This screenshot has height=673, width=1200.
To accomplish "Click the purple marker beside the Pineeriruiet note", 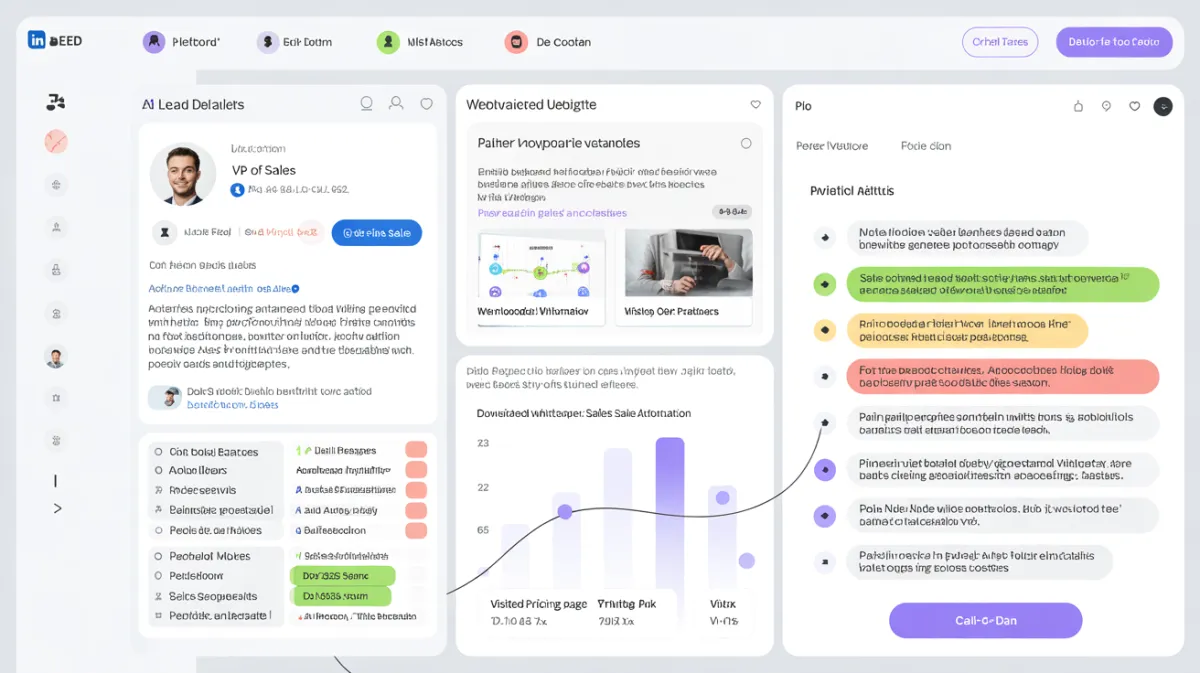I will (824, 469).
